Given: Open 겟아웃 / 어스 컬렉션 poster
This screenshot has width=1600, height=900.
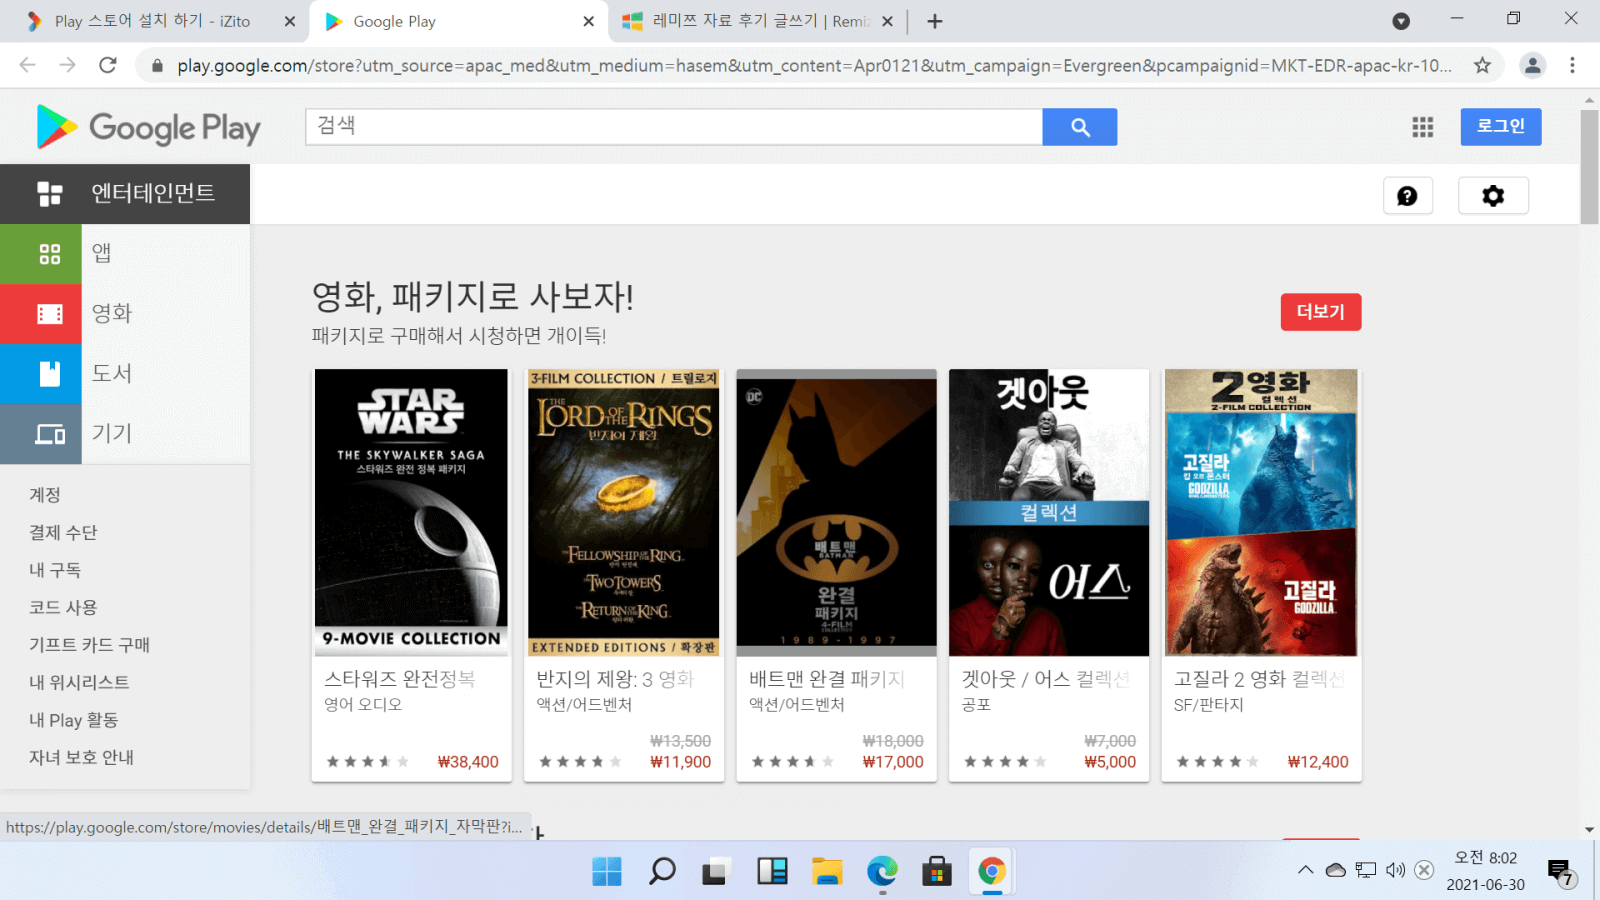Looking at the screenshot, I should point(1049,512).
